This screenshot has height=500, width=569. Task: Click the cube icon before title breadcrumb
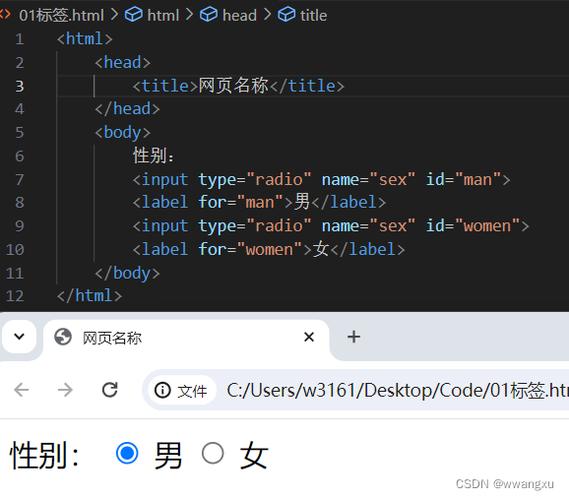click(287, 15)
